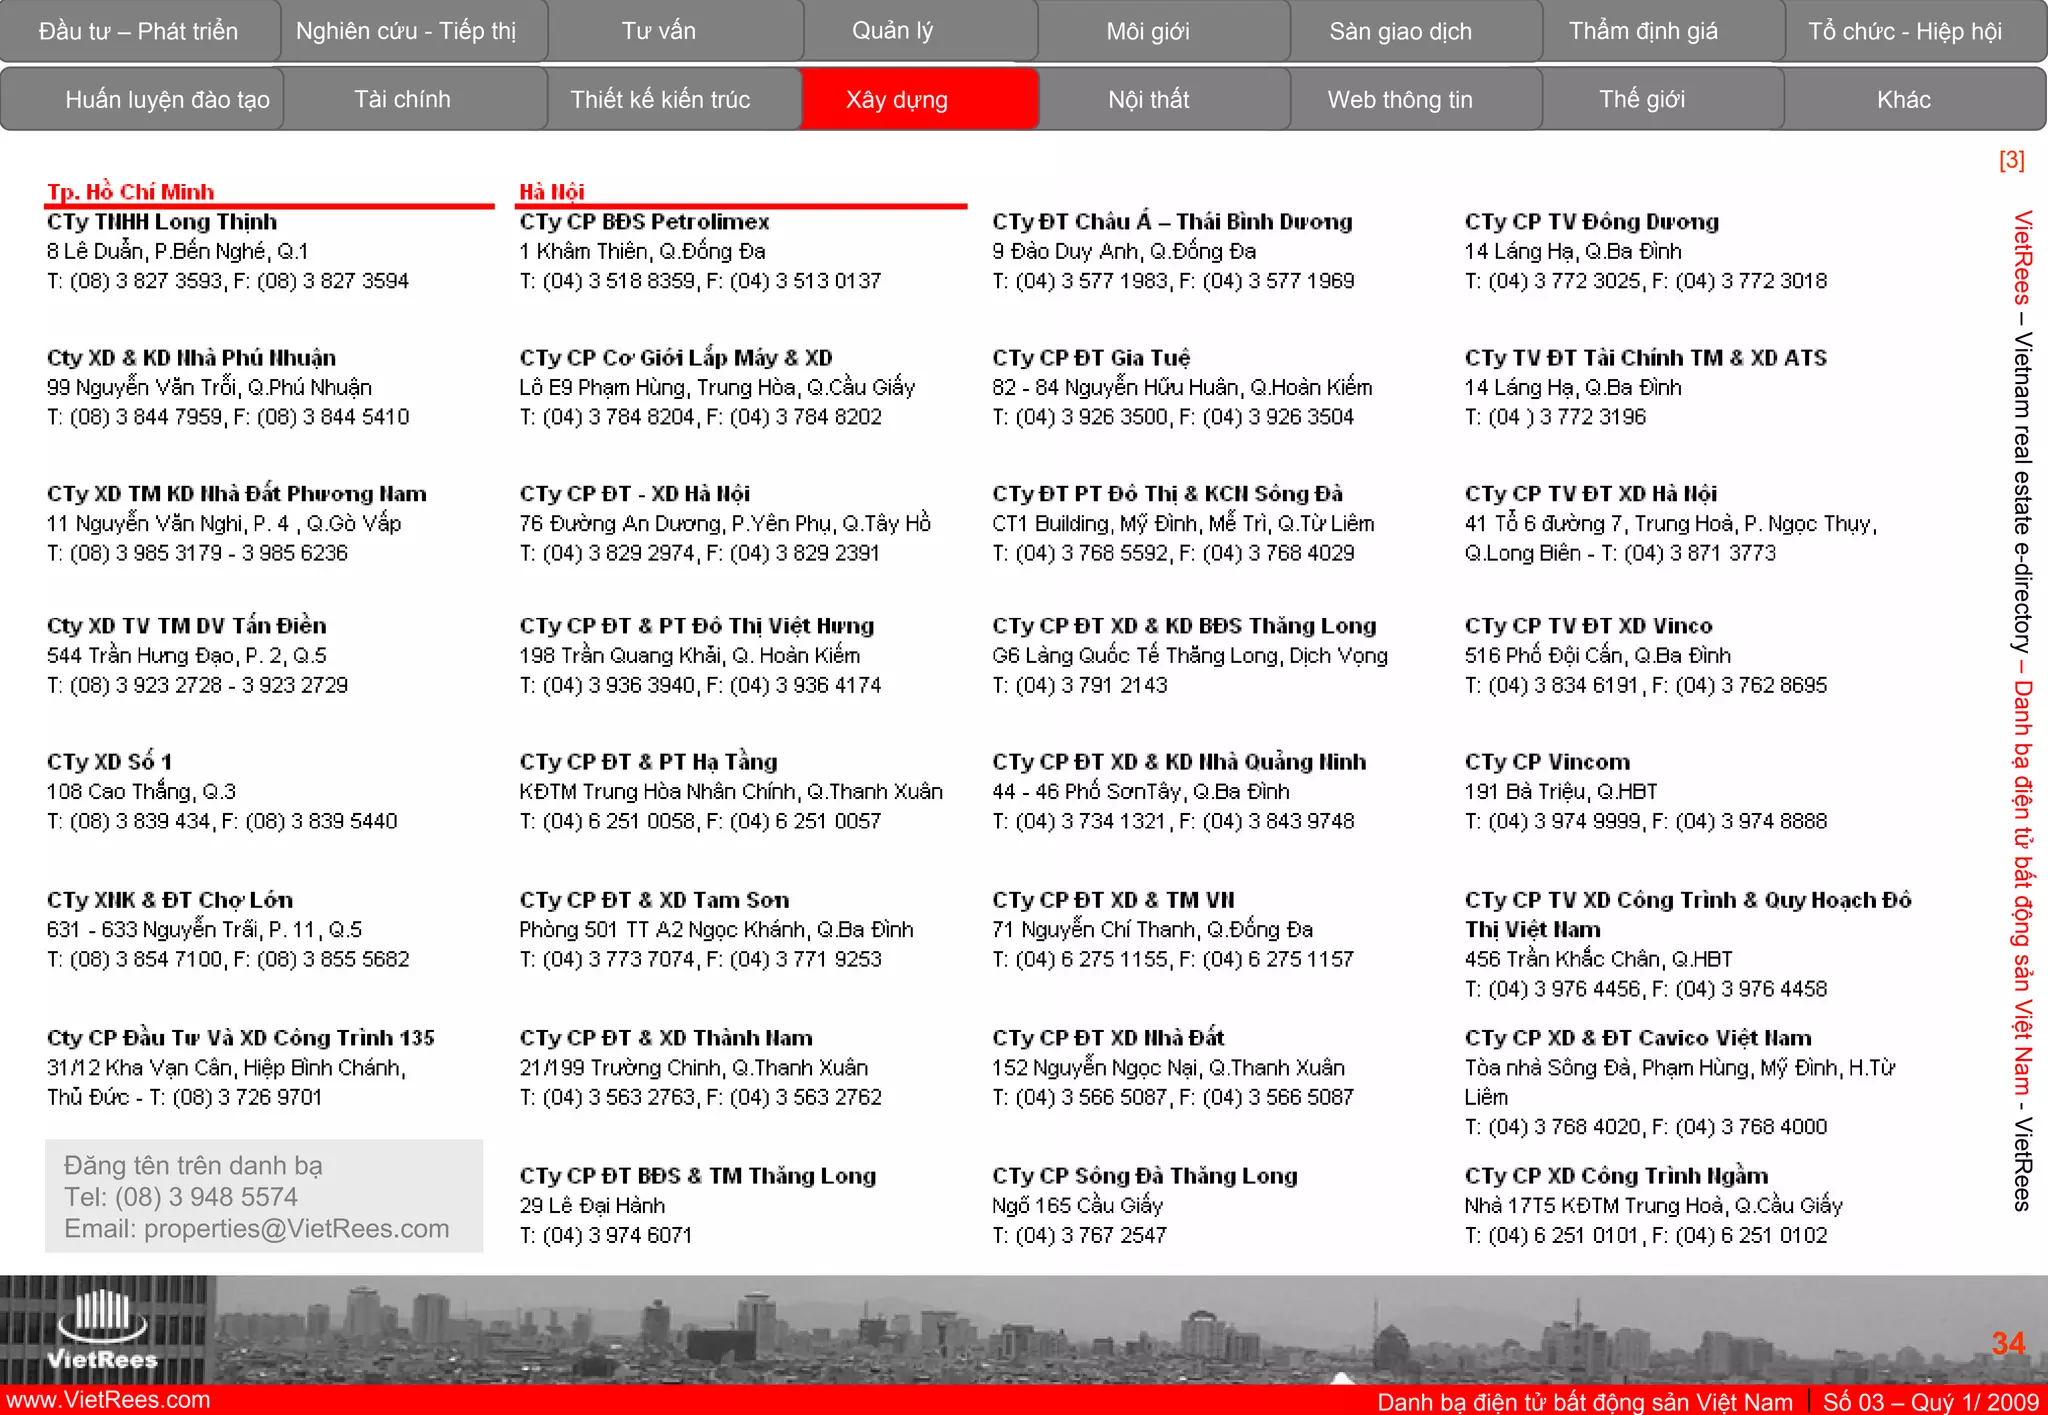Click CTy CP ĐT - XD Hà Nội
Screen dimensions: 2048x1415
pos(634,494)
